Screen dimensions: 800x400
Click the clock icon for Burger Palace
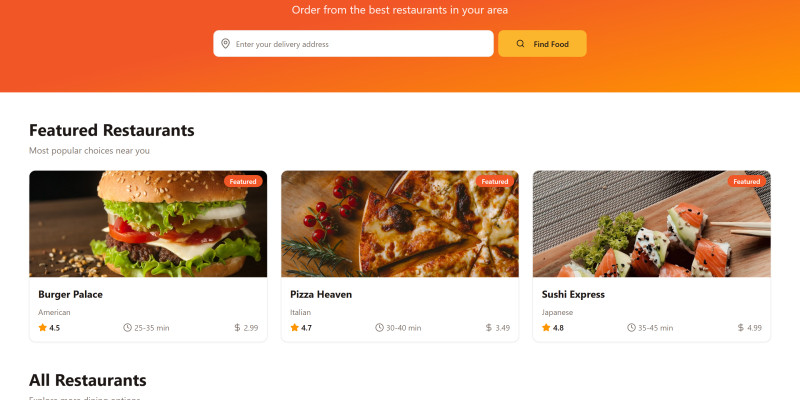coord(127,328)
